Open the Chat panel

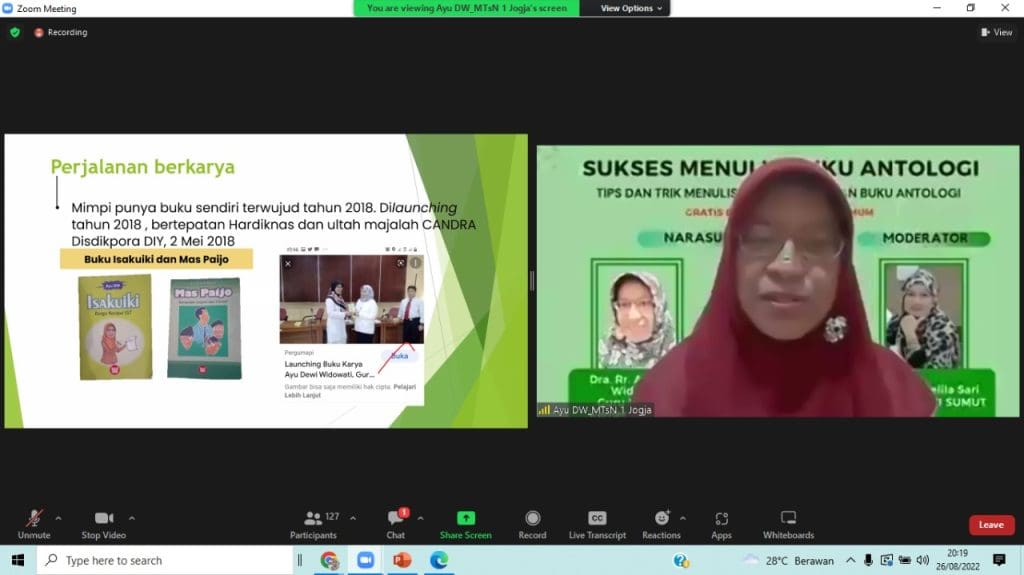tap(396, 525)
